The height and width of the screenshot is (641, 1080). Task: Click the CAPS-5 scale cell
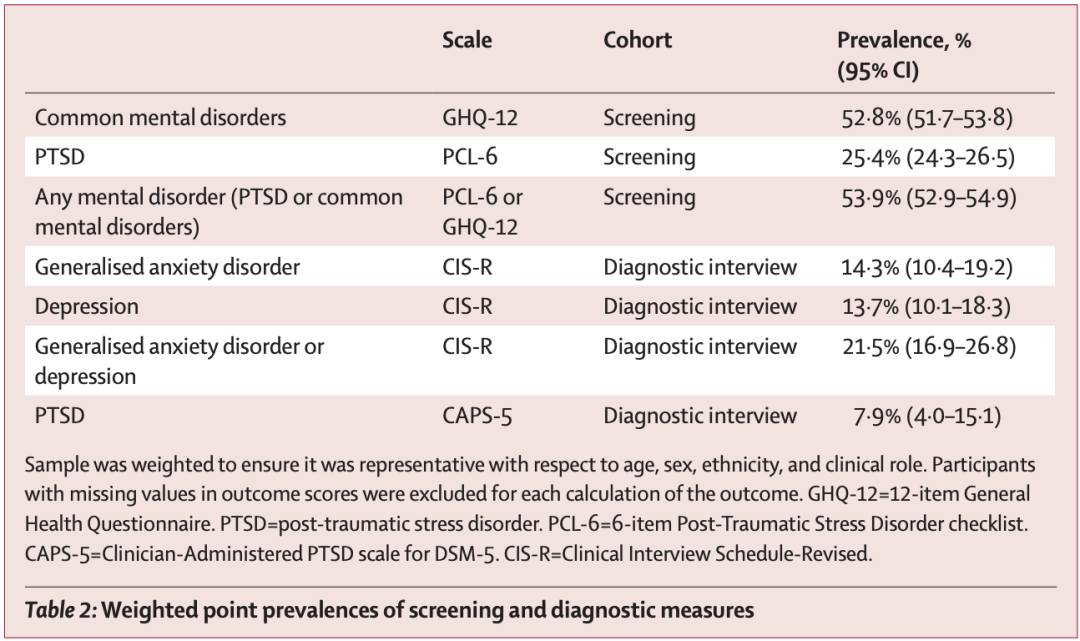pyautogui.click(x=479, y=415)
